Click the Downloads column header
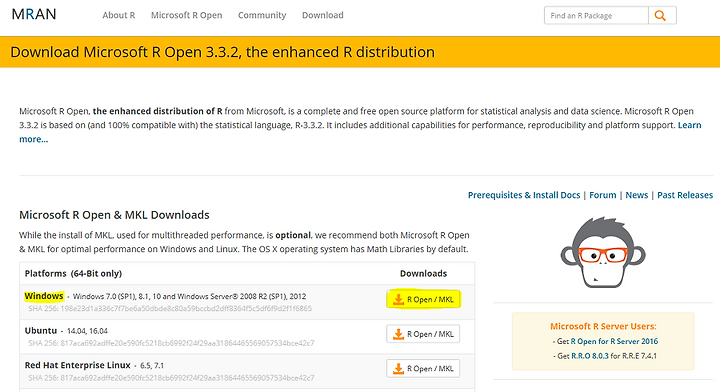The image size is (720, 392). pyautogui.click(x=423, y=274)
